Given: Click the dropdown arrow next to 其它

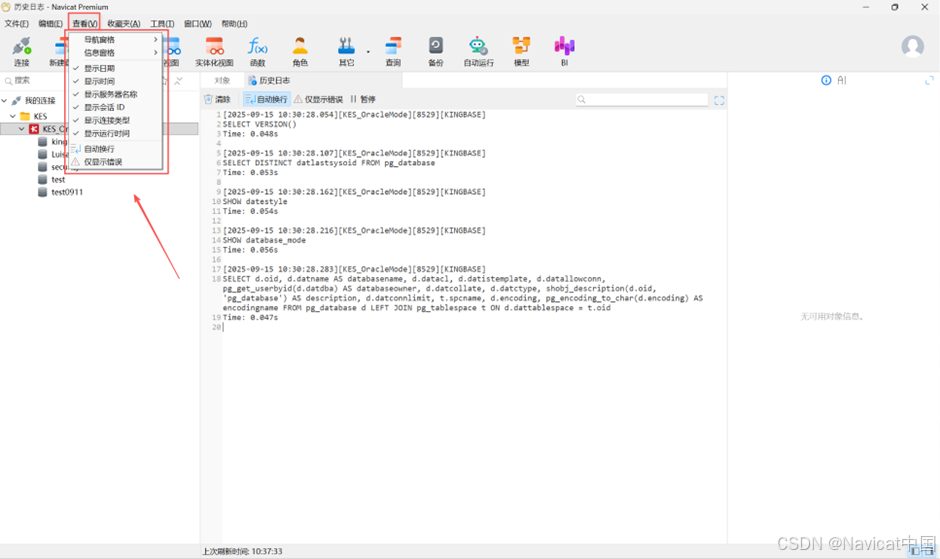Looking at the screenshot, I should coord(368,52).
